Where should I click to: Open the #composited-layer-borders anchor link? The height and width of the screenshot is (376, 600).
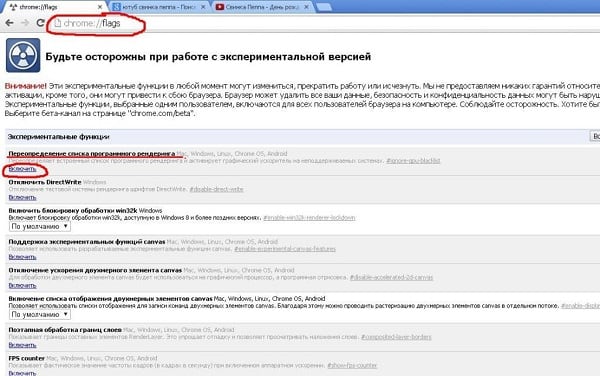(x=396, y=337)
